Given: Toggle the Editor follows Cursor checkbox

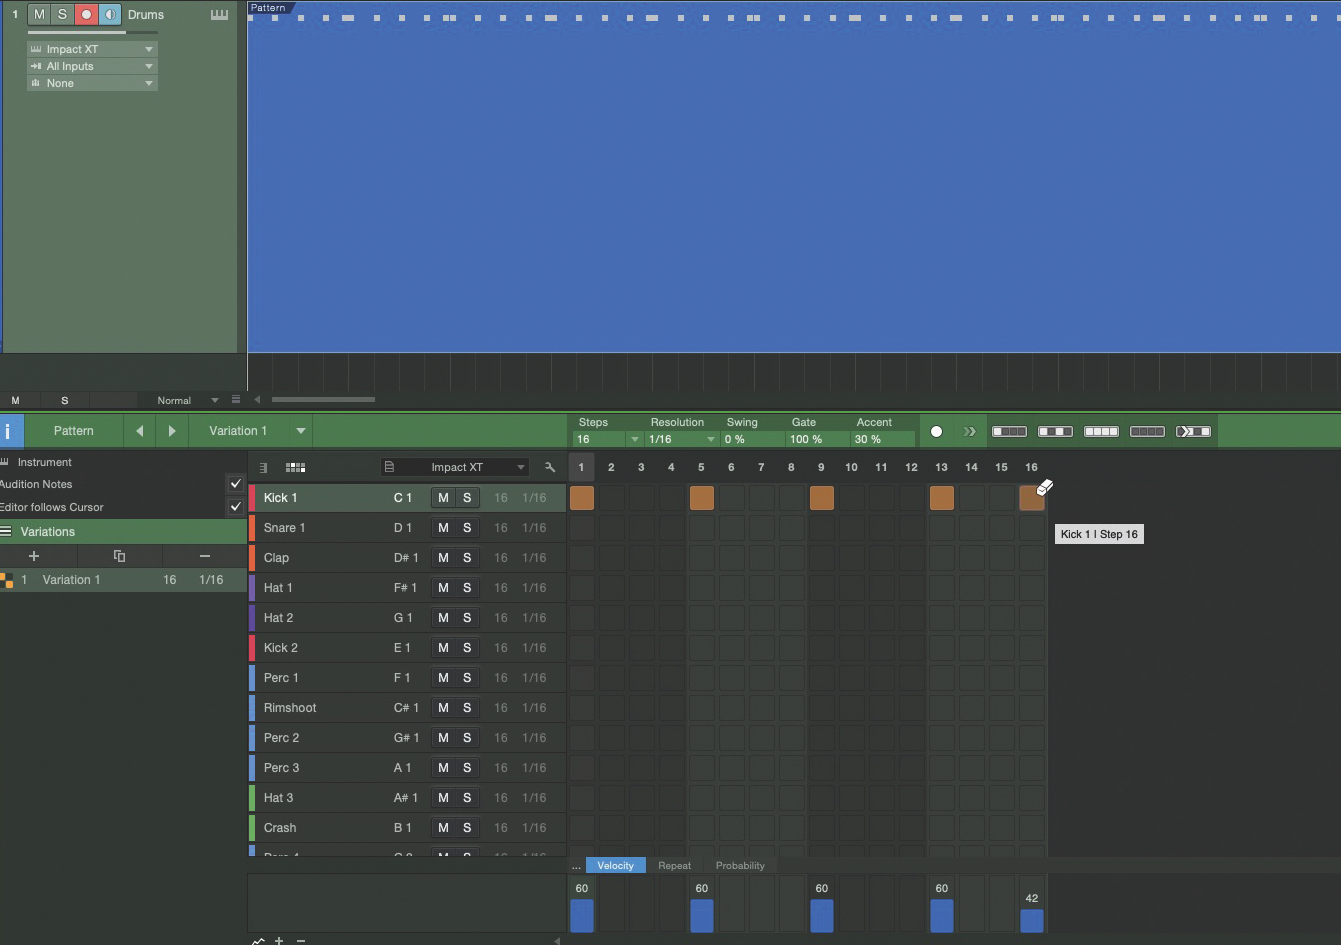Looking at the screenshot, I should click(x=236, y=507).
